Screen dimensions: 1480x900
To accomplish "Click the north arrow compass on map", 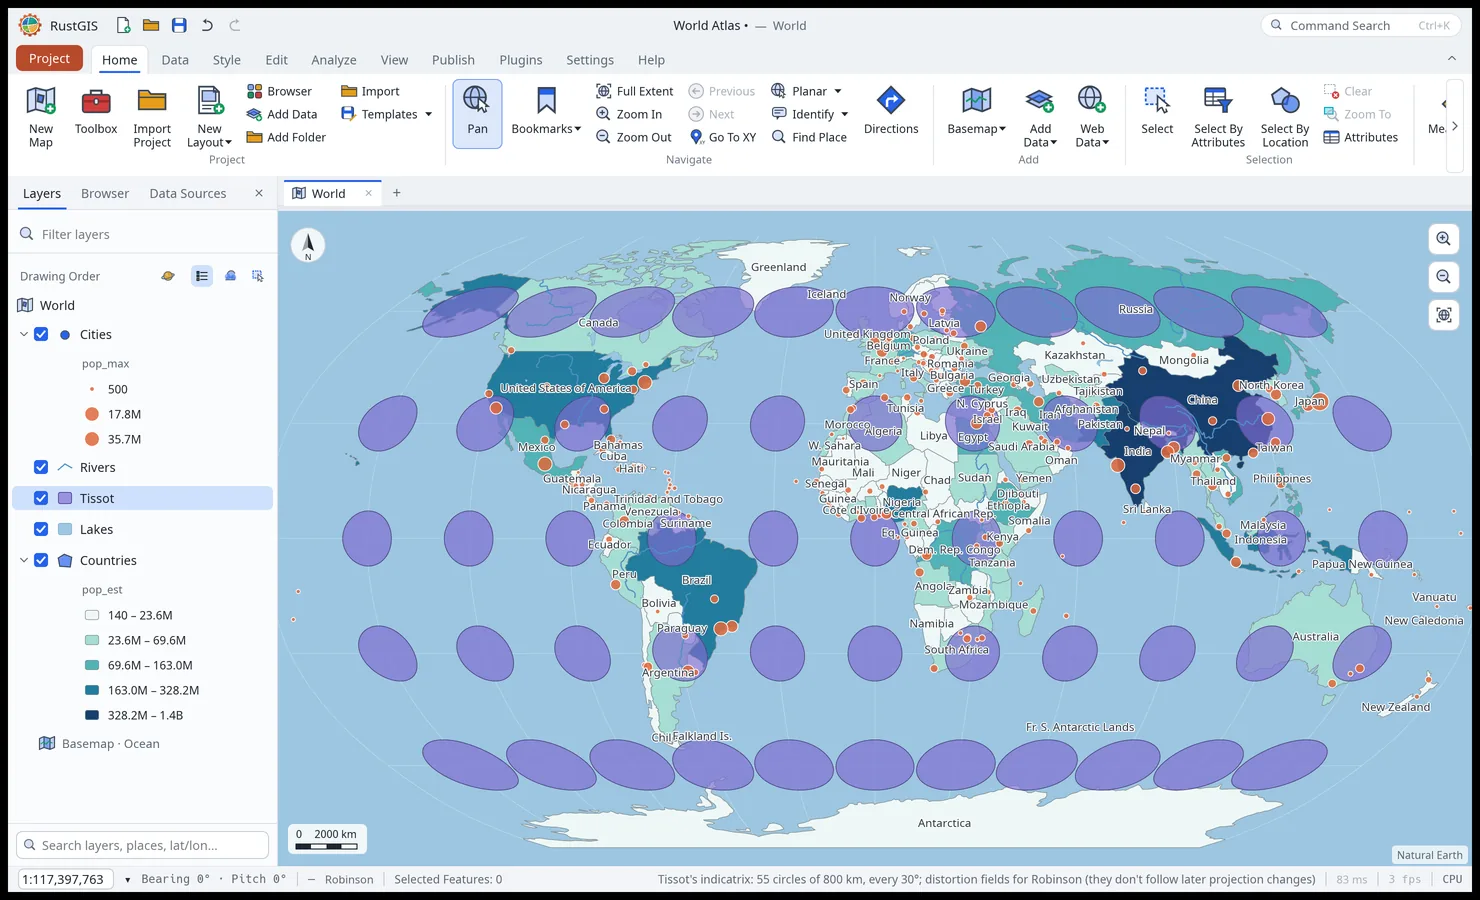I will click(308, 245).
